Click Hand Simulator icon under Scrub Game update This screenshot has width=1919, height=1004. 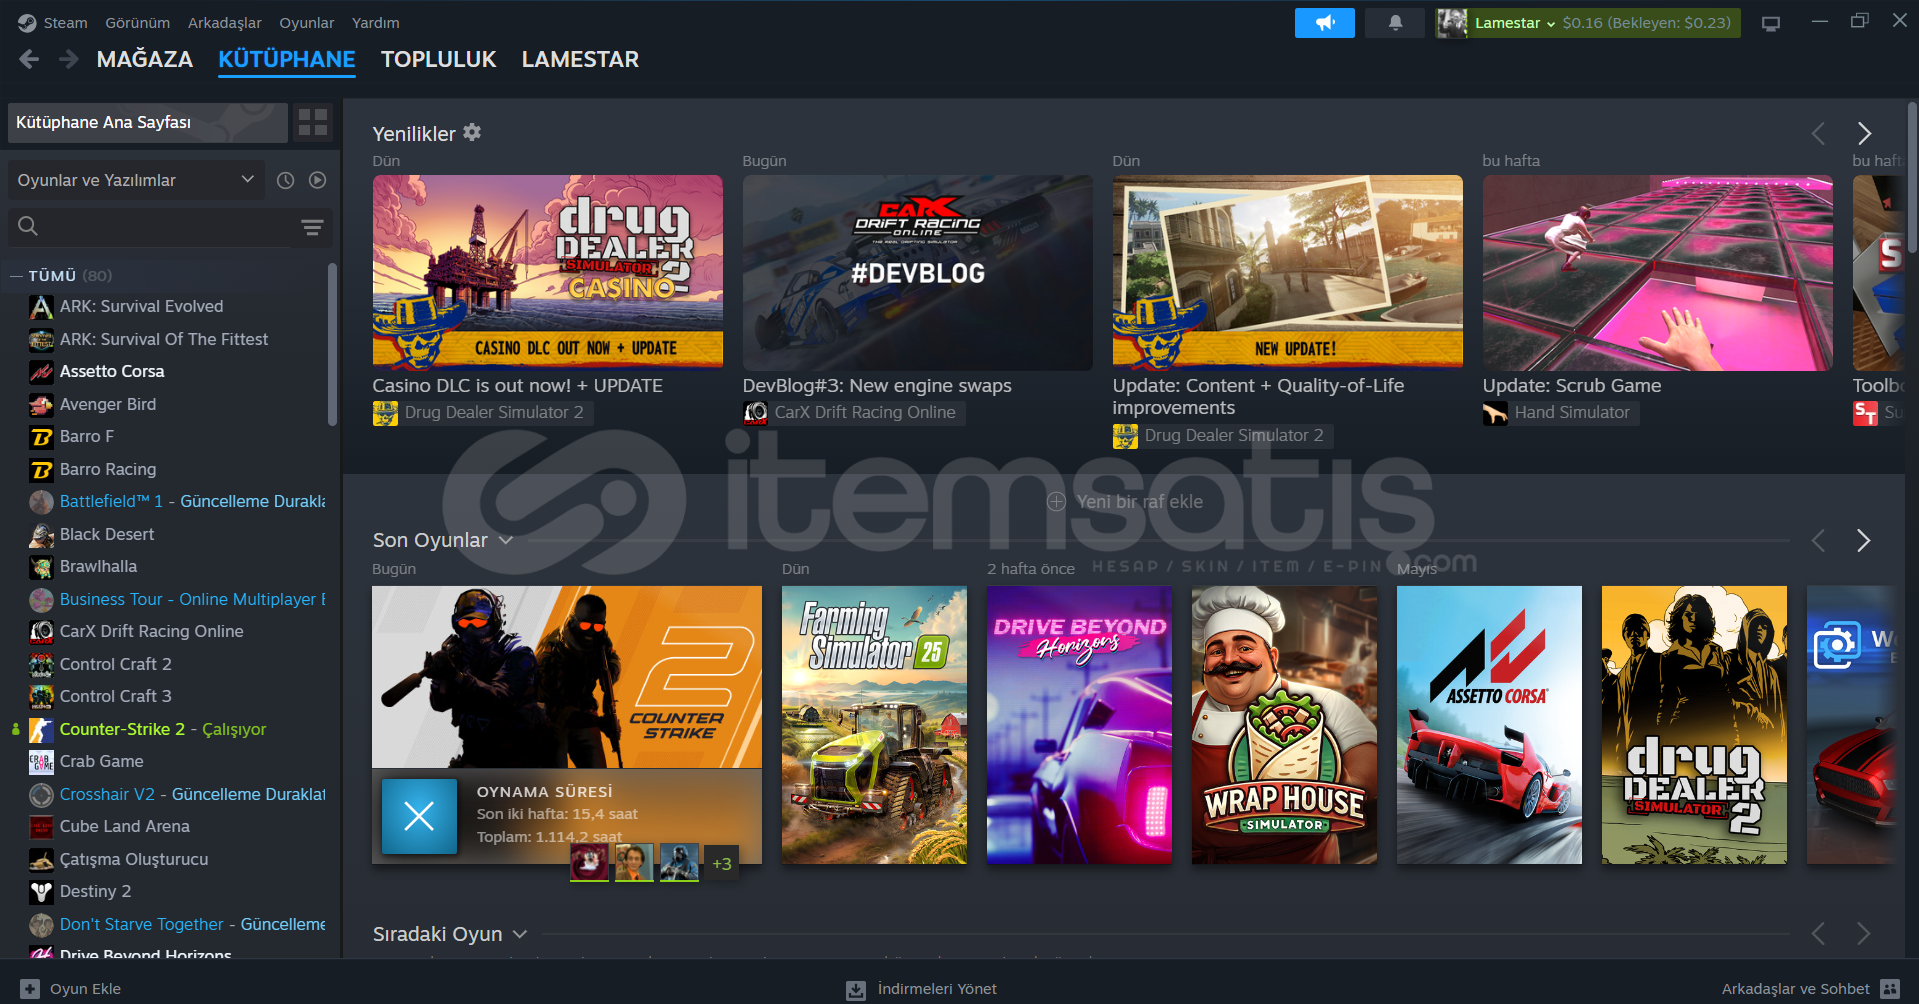click(1495, 413)
